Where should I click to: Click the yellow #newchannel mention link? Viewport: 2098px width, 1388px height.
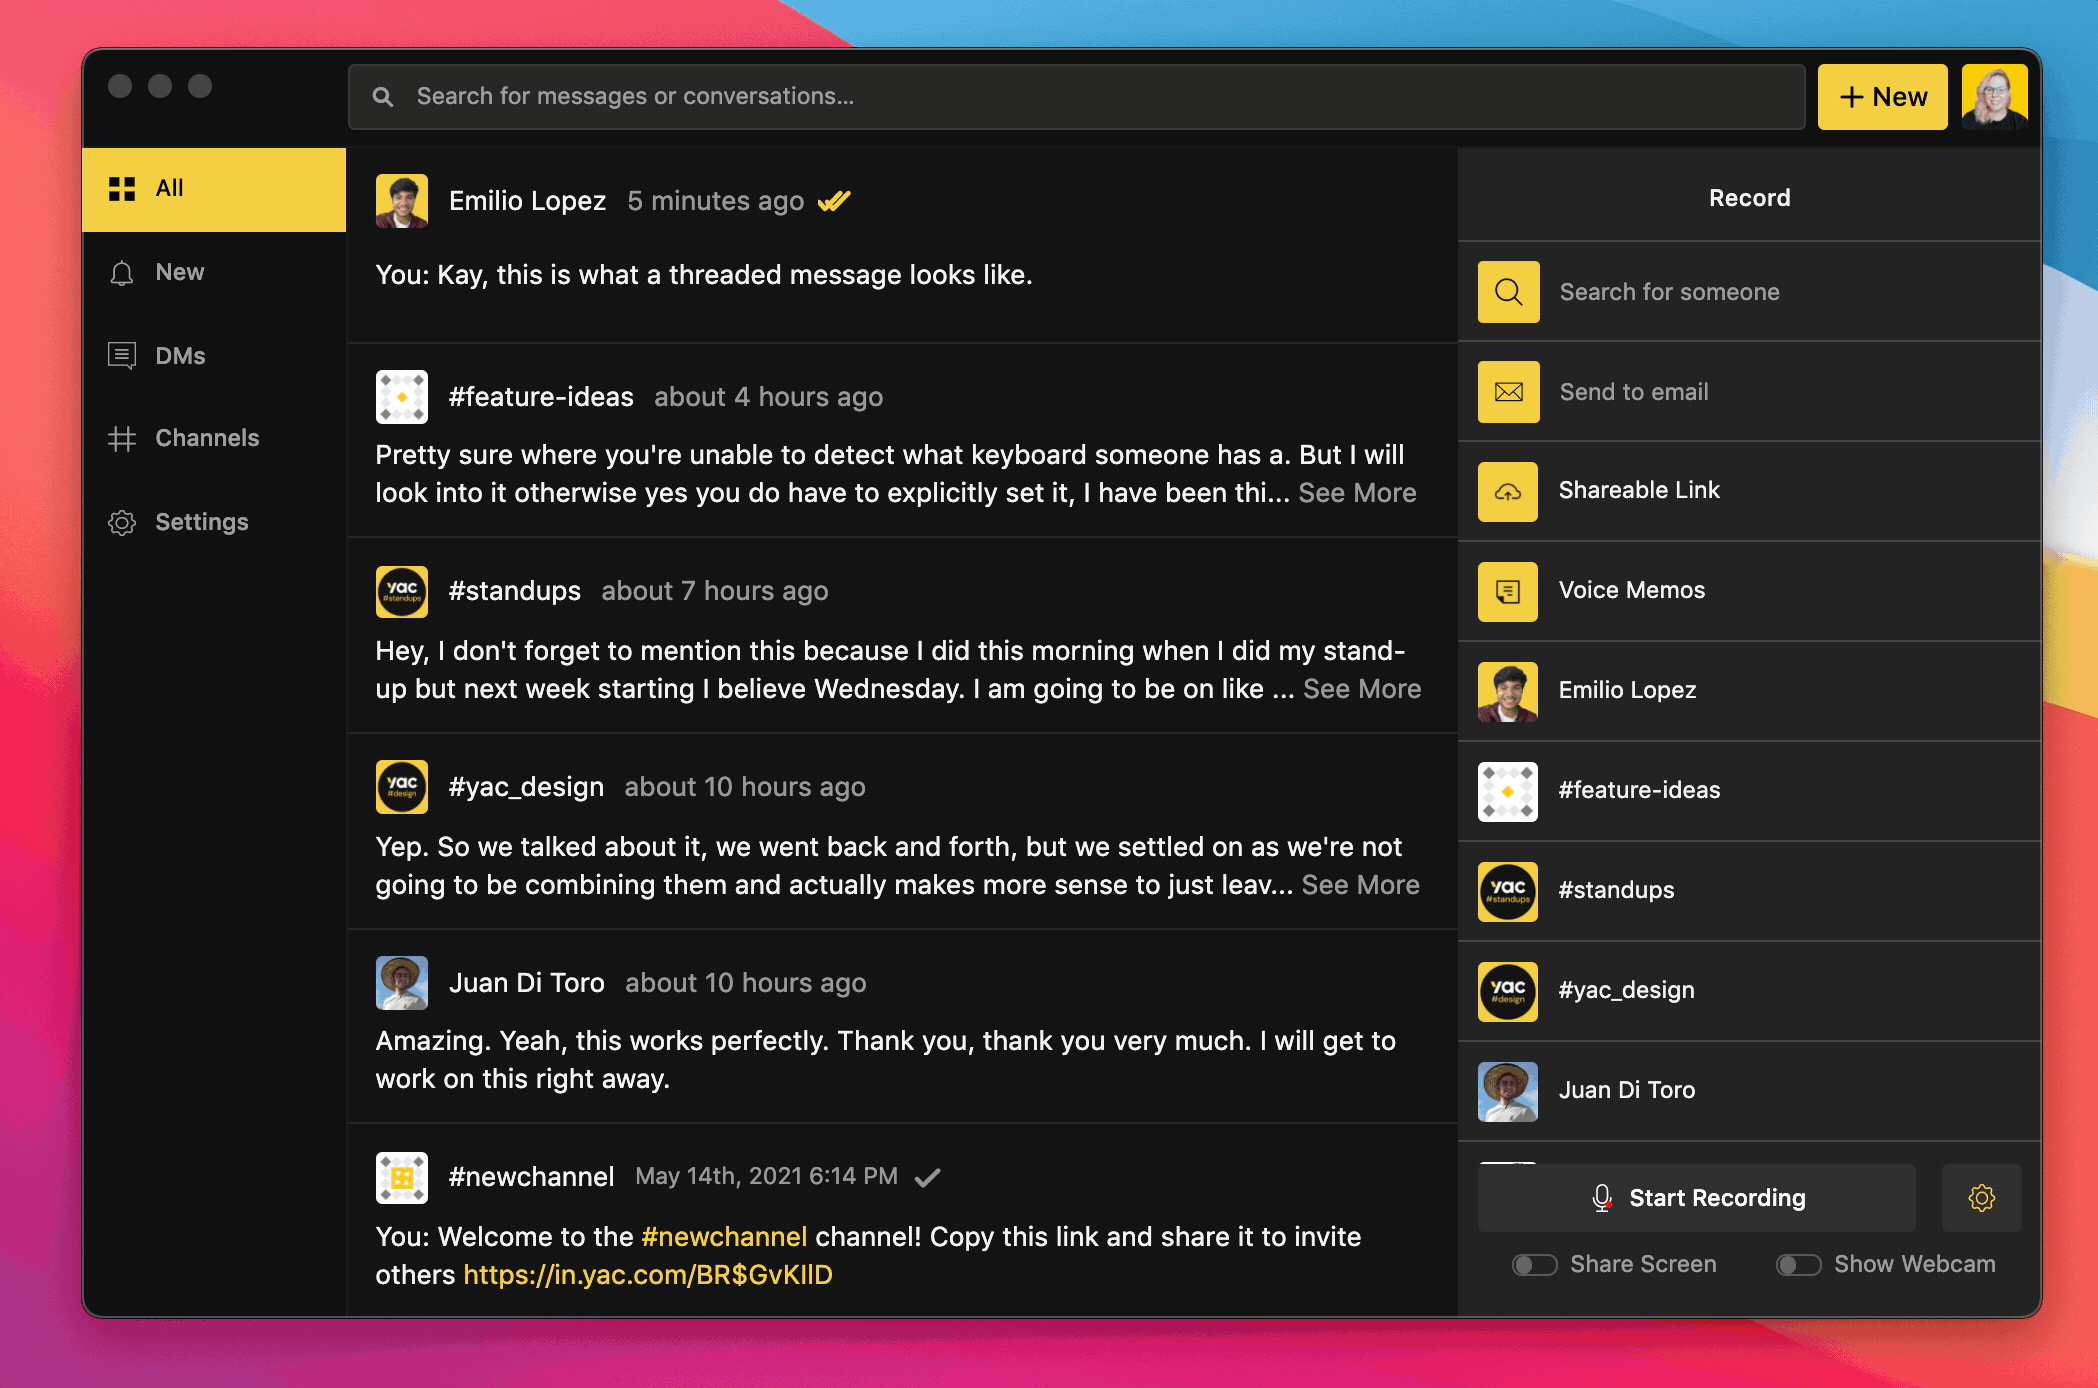click(724, 1237)
